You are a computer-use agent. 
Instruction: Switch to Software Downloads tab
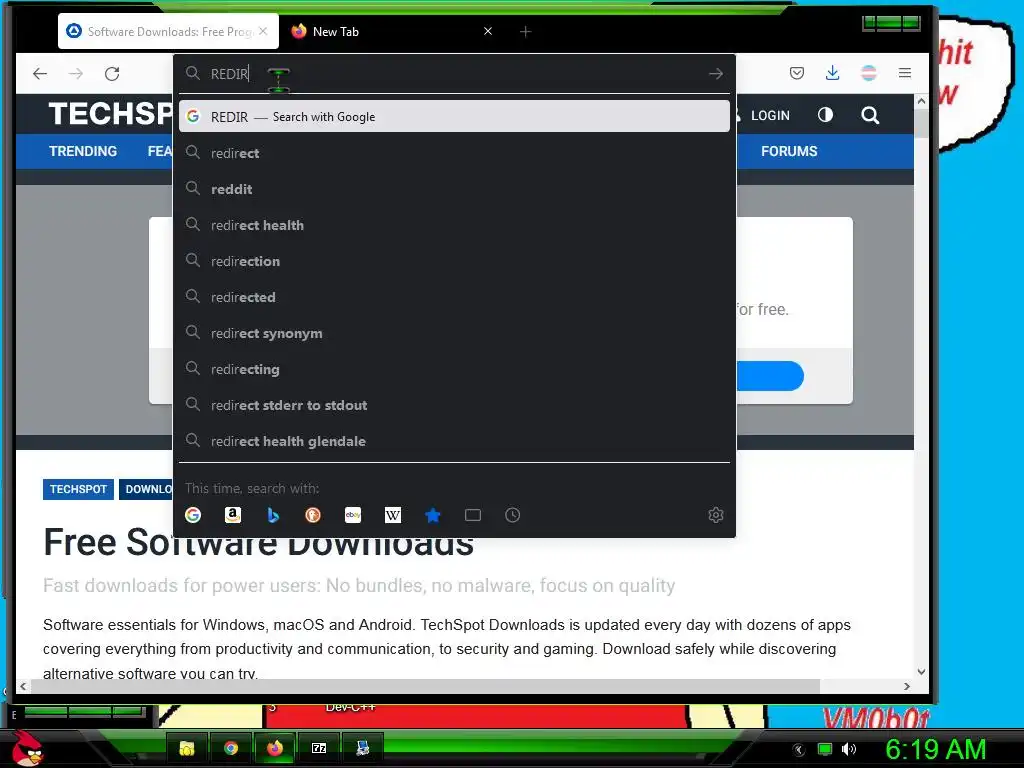(x=168, y=31)
